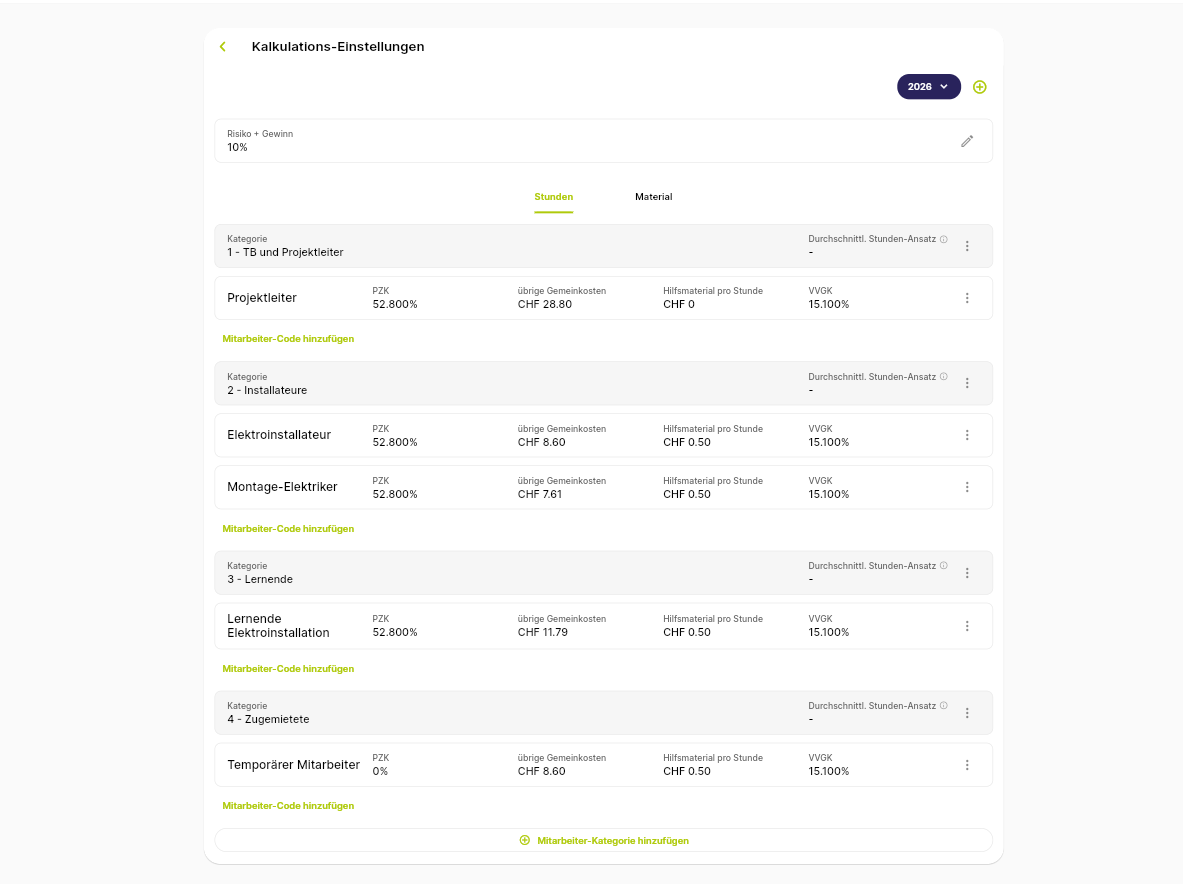
Task: Edit Risiko + Gewinn with pencil icon
Action: (x=966, y=141)
